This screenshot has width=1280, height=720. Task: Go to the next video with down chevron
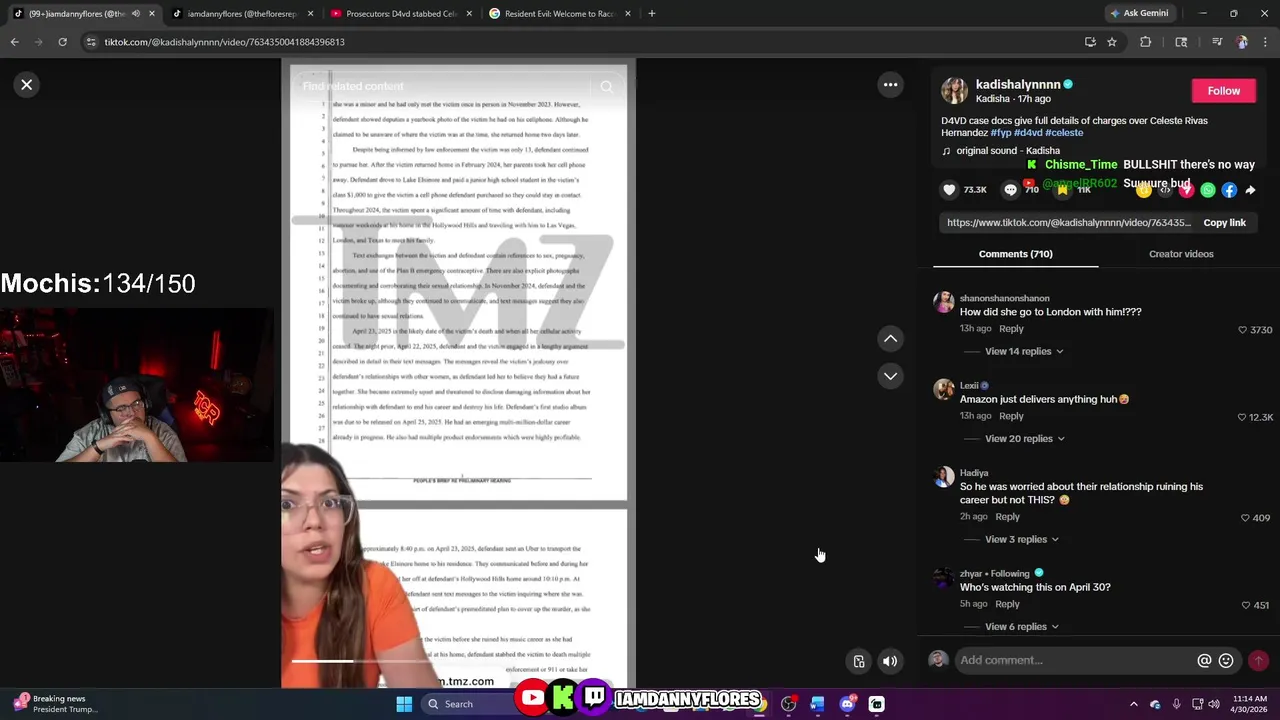pyautogui.click(x=890, y=376)
